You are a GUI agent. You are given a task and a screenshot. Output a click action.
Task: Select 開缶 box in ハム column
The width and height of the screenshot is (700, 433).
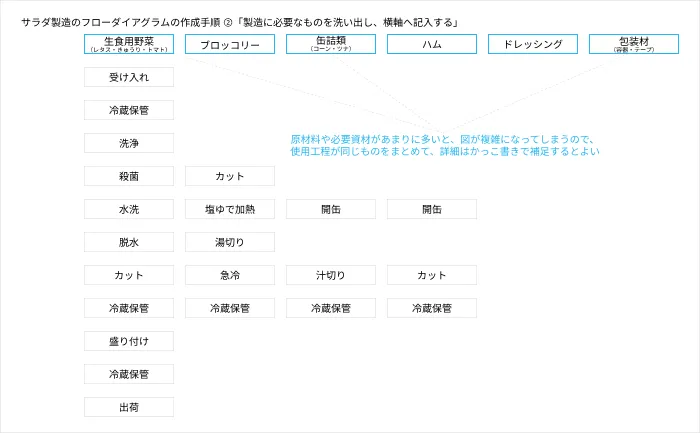[x=432, y=209]
